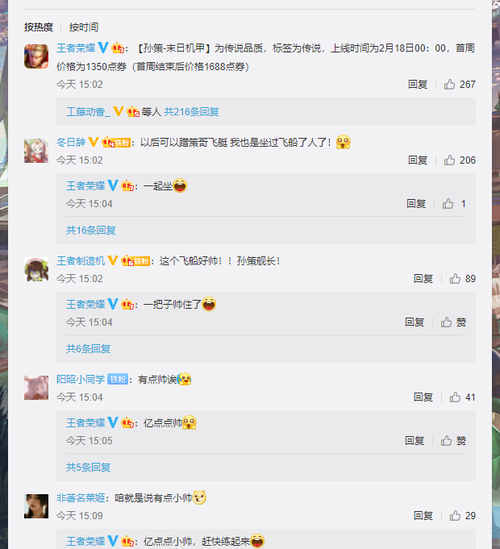Like 王者制造机's comment with 89 likes
Viewport: 500px width, 549px height.
462,279
